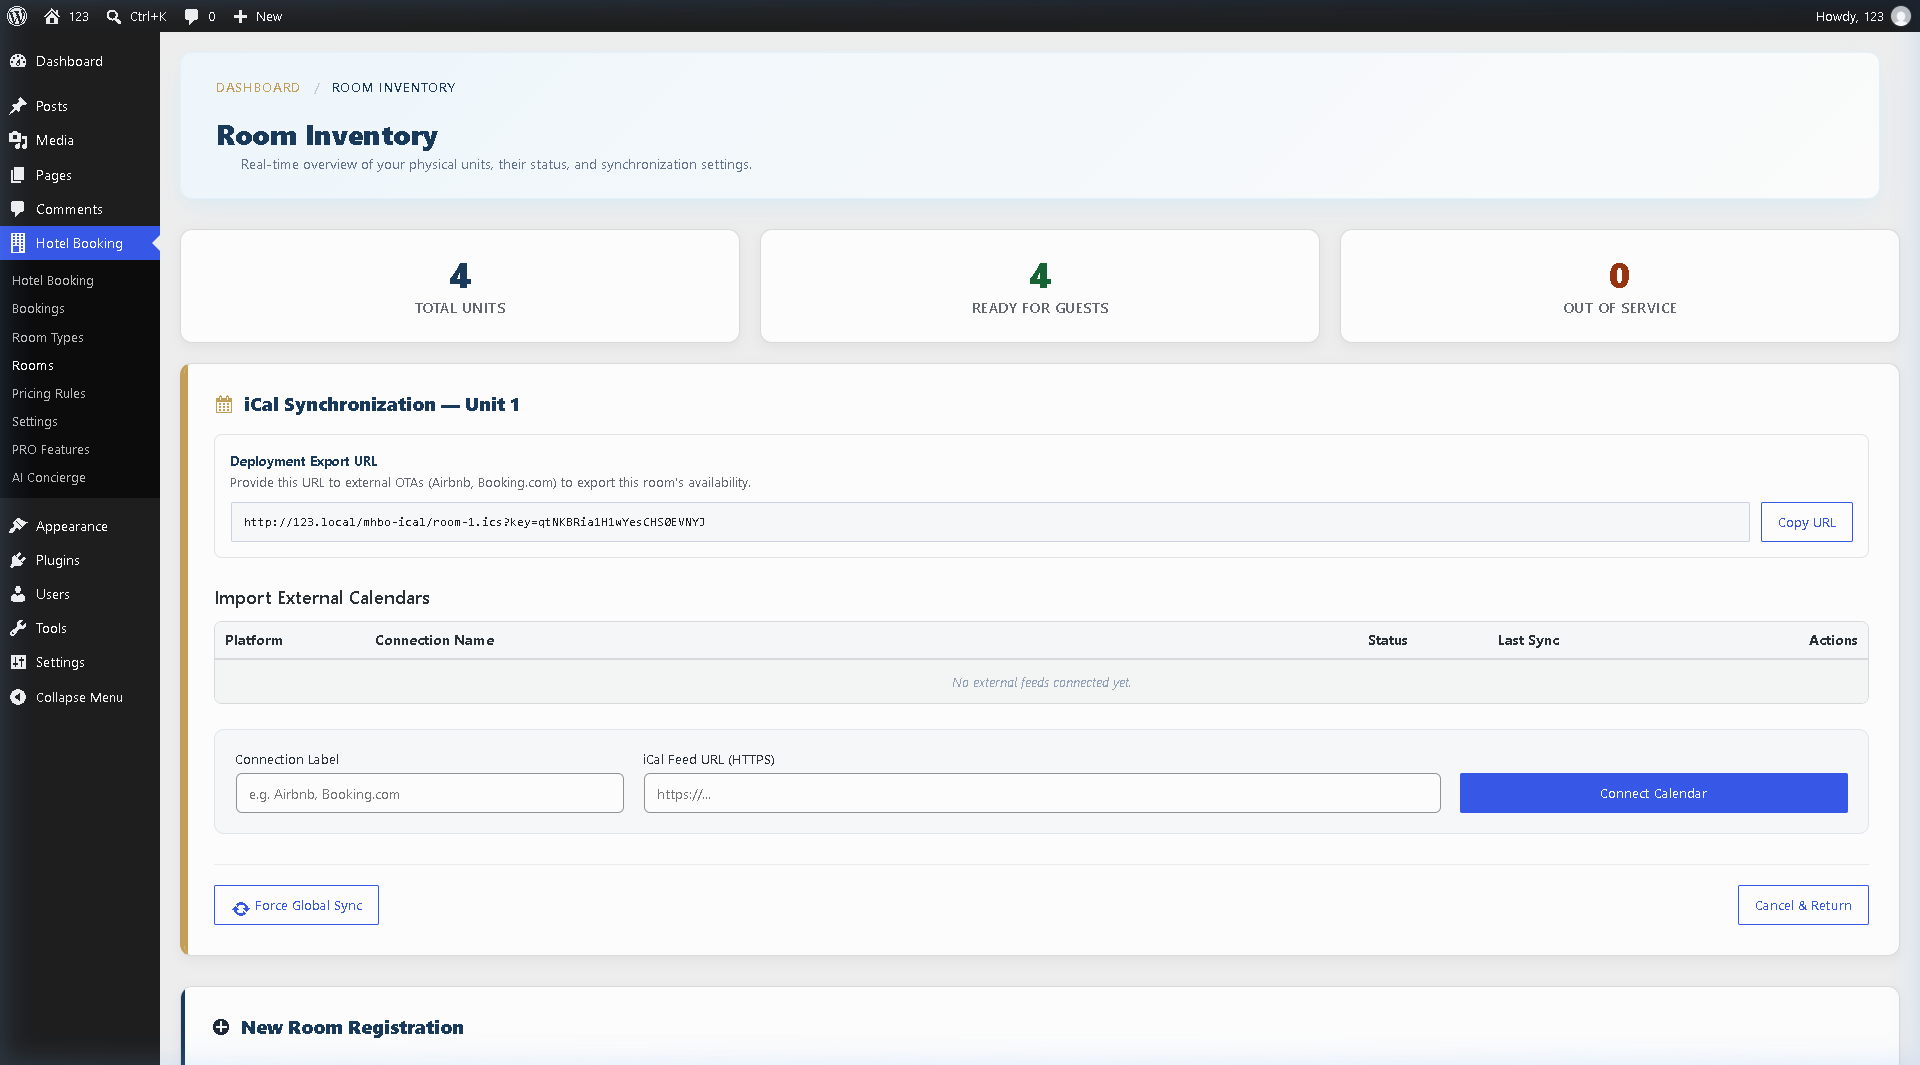Click the Media icon in sidebar
This screenshot has width=1920, height=1065.
click(18, 140)
